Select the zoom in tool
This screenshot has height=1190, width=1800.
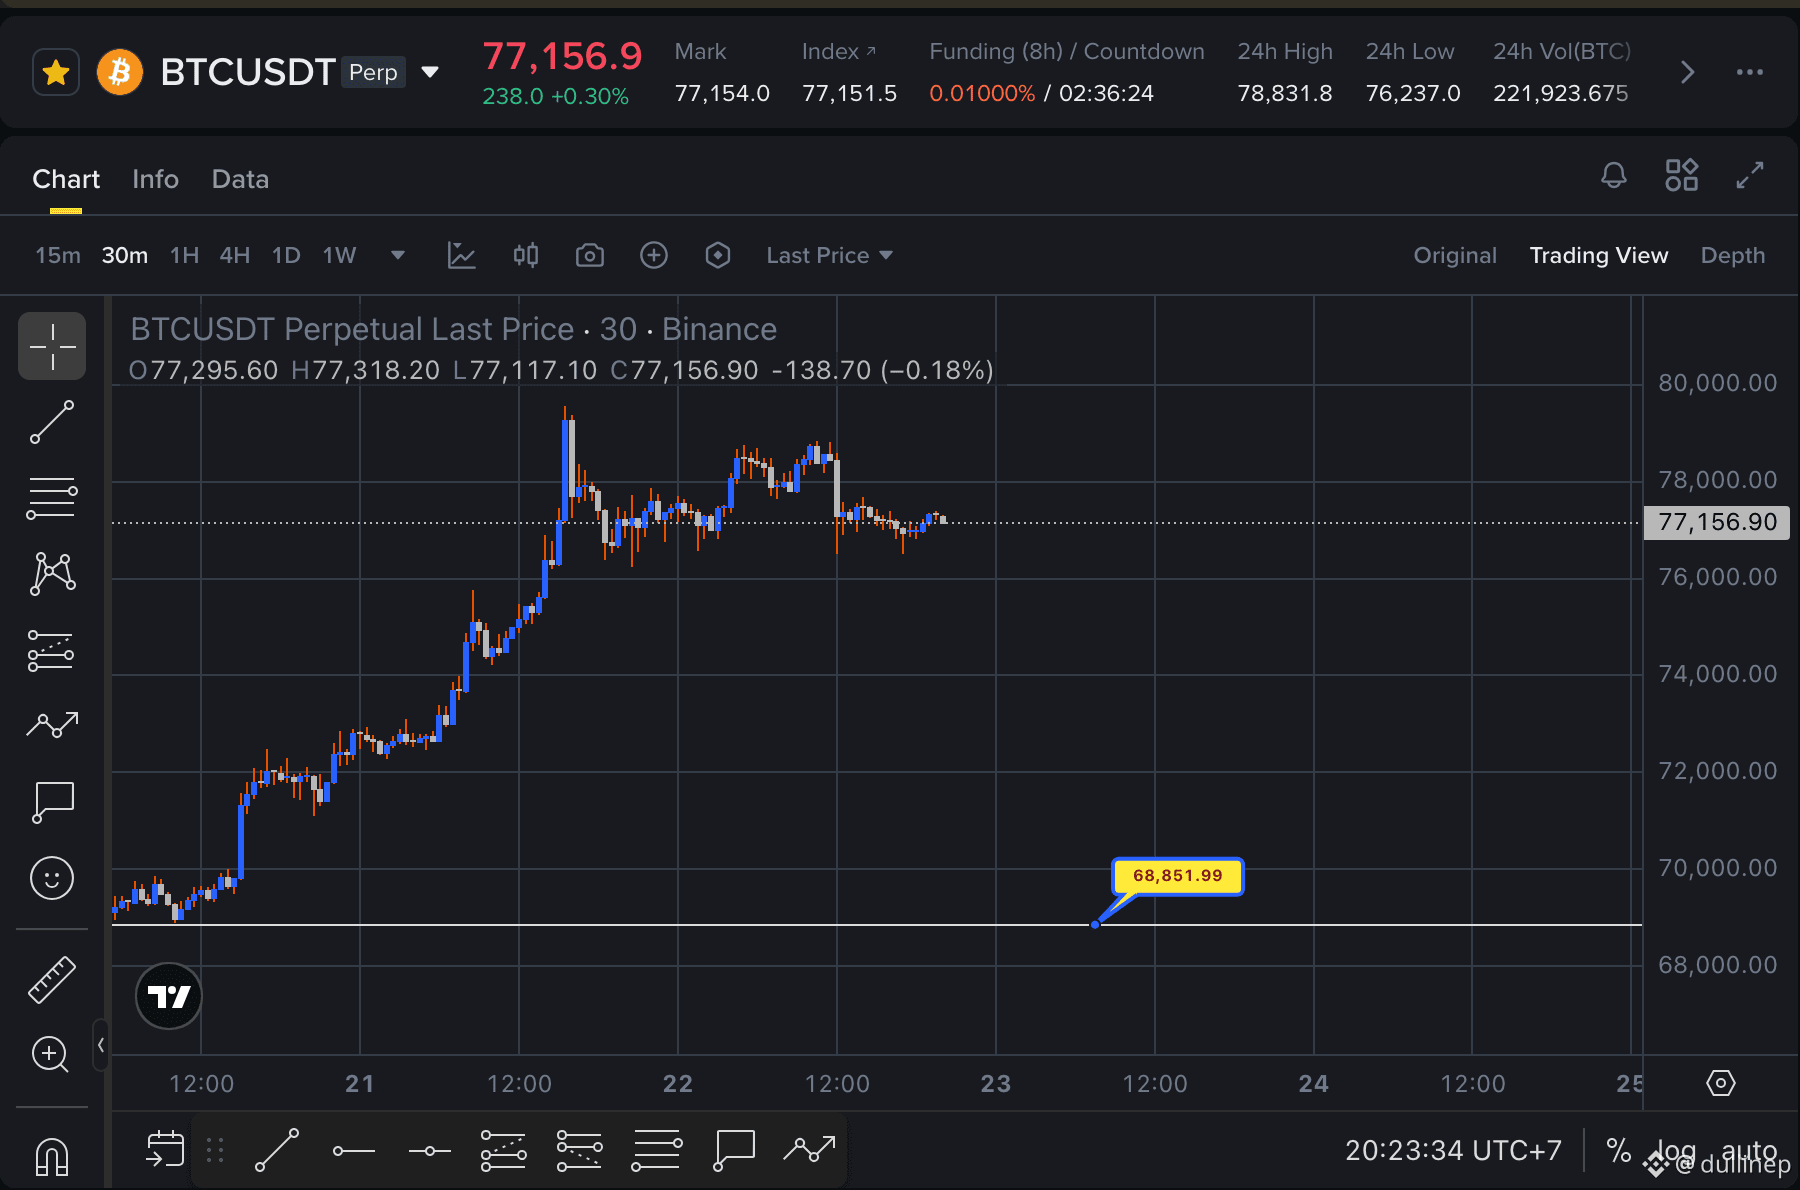point(50,1054)
